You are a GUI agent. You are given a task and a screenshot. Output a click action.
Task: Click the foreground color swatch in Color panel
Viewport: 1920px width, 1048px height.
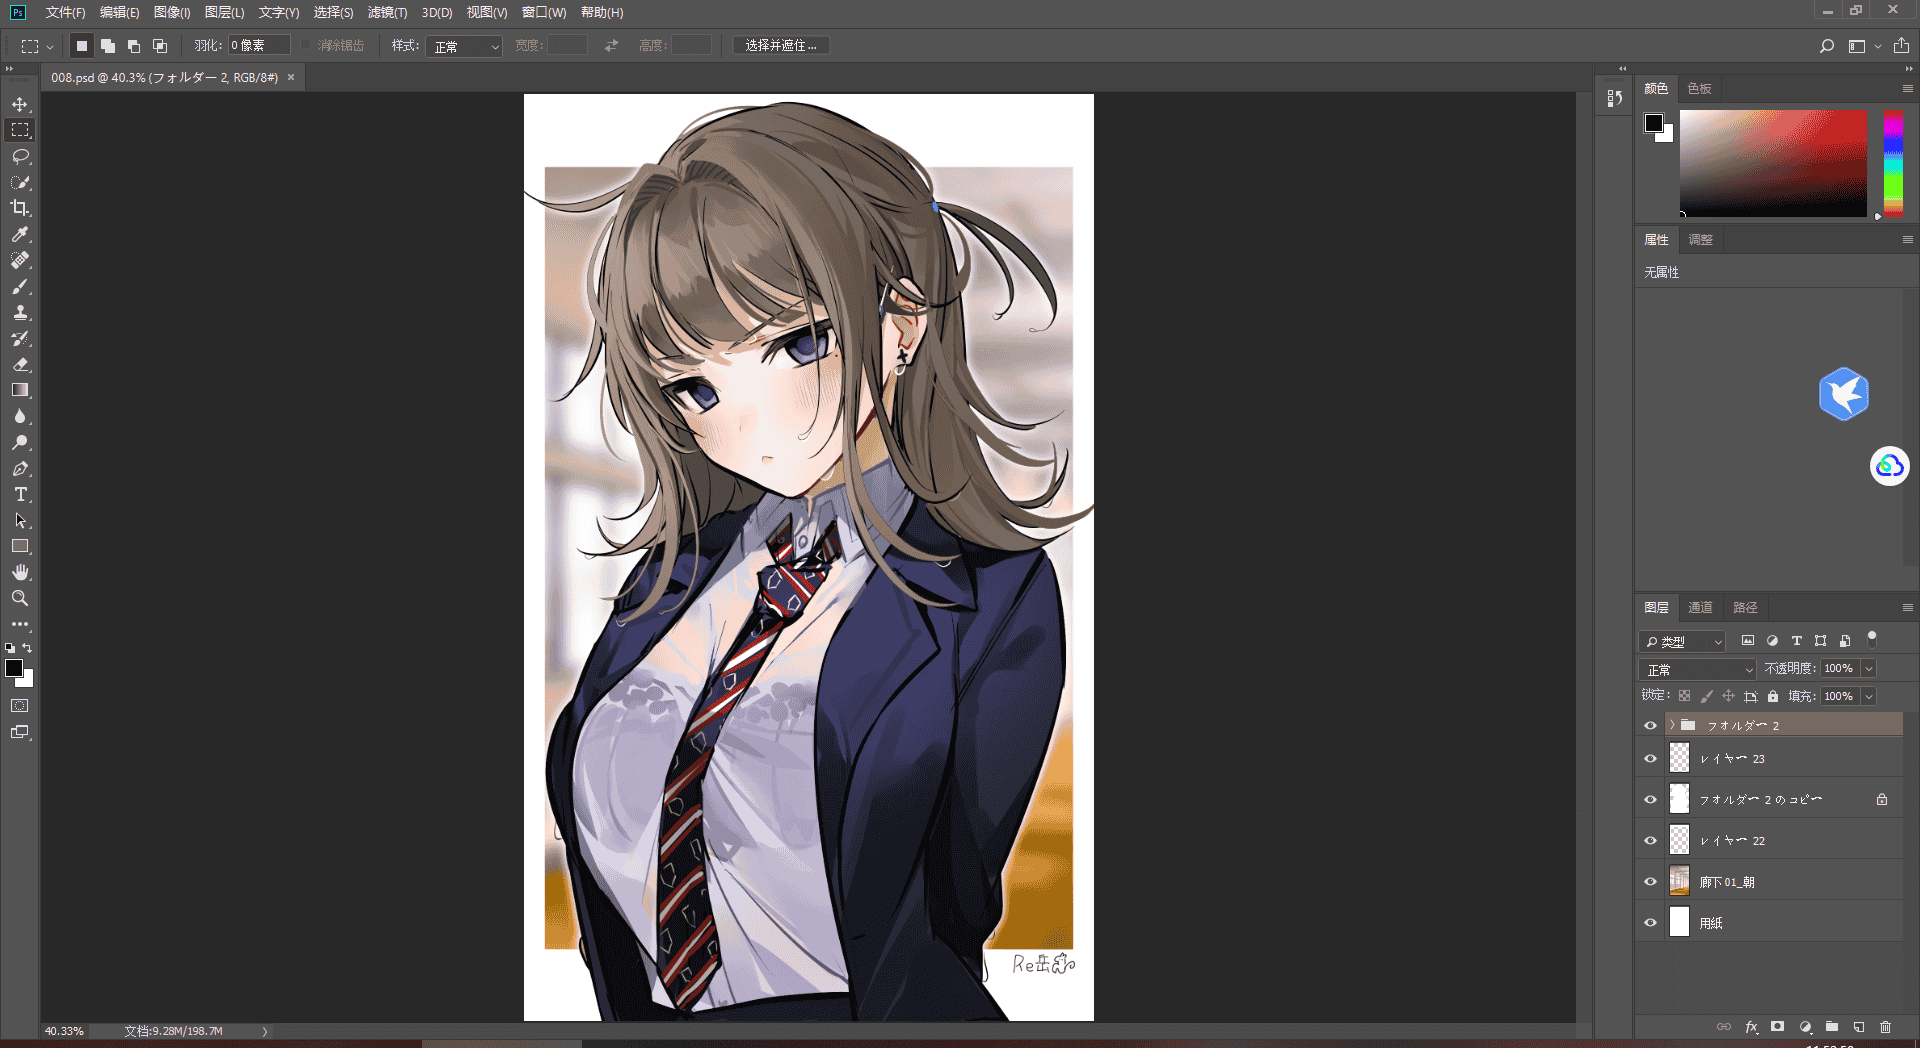pos(1654,123)
